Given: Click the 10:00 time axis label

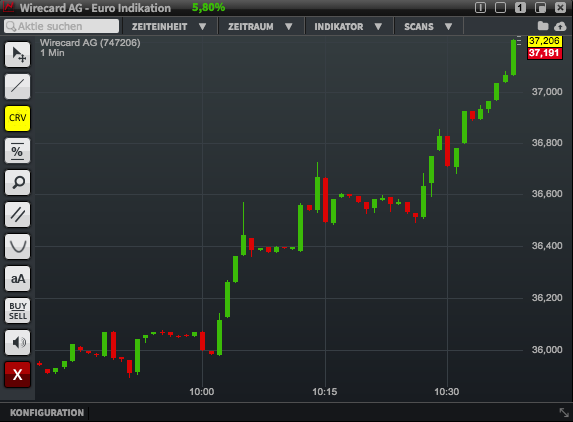Looking at the screenshot, I should pyautogui.click(x=202, y=392).
